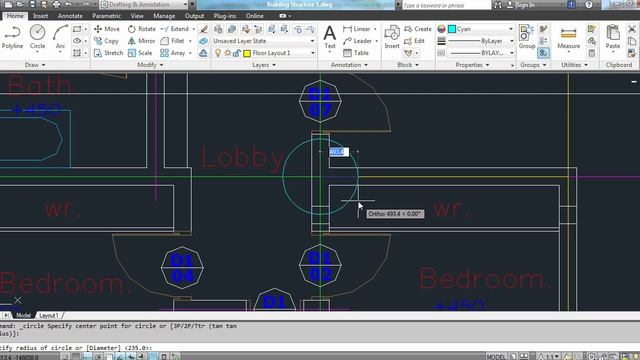Click the Mirror tool

[x=141, y=41]
